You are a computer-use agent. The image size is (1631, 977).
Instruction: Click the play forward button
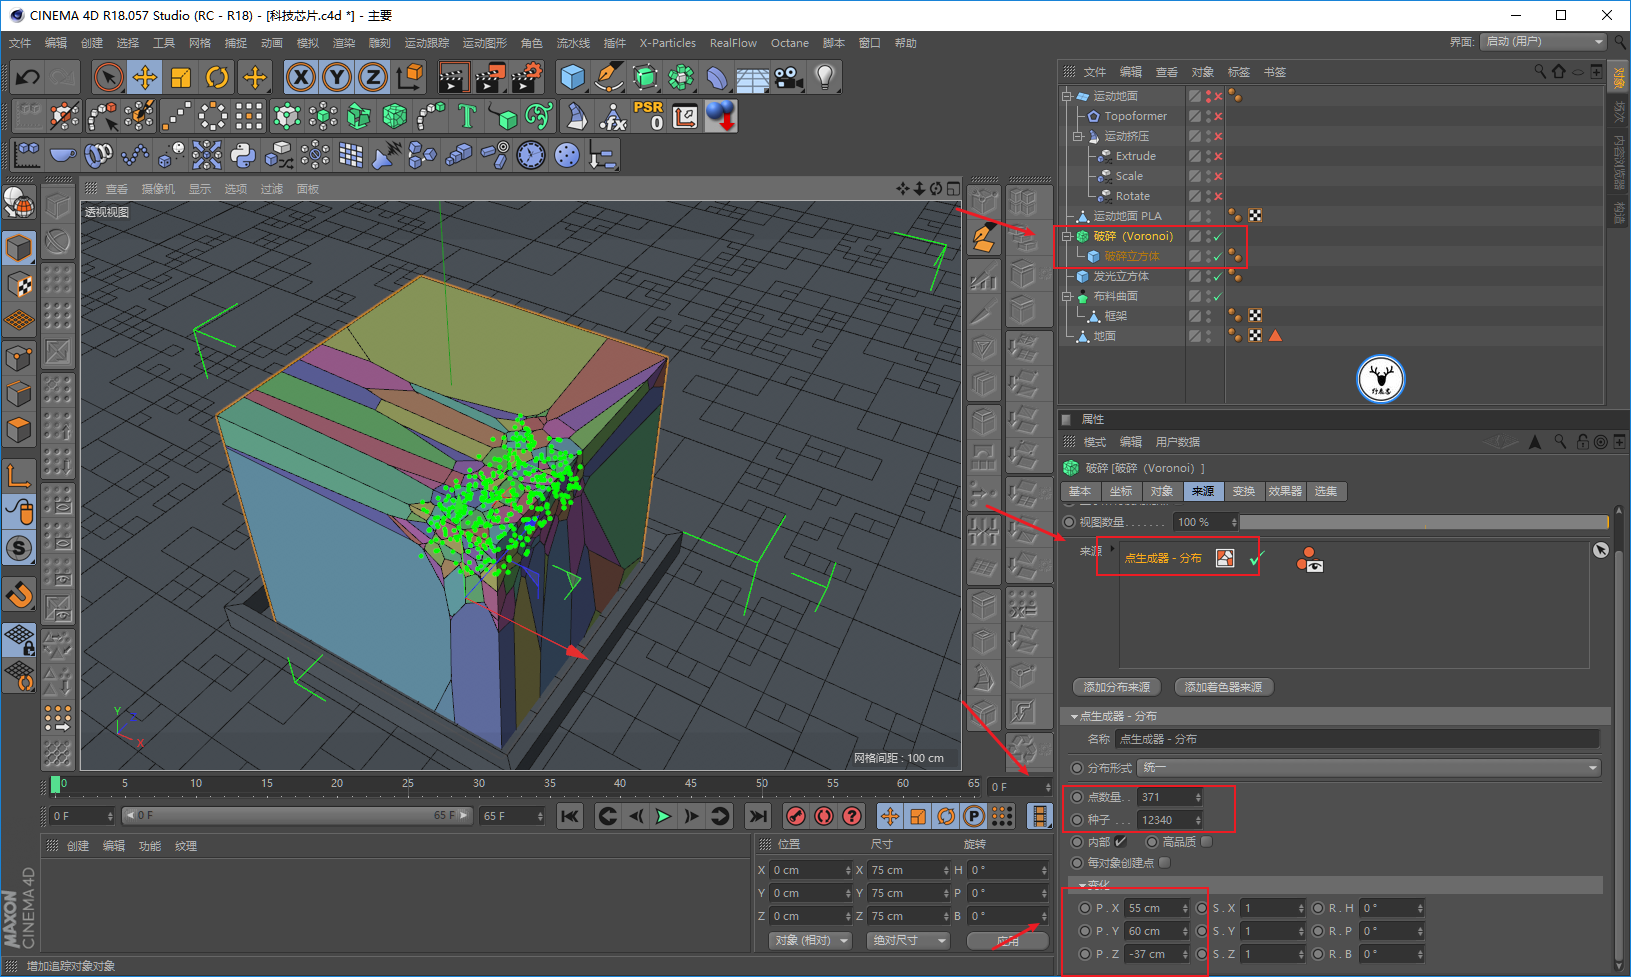tap(663, 816)
